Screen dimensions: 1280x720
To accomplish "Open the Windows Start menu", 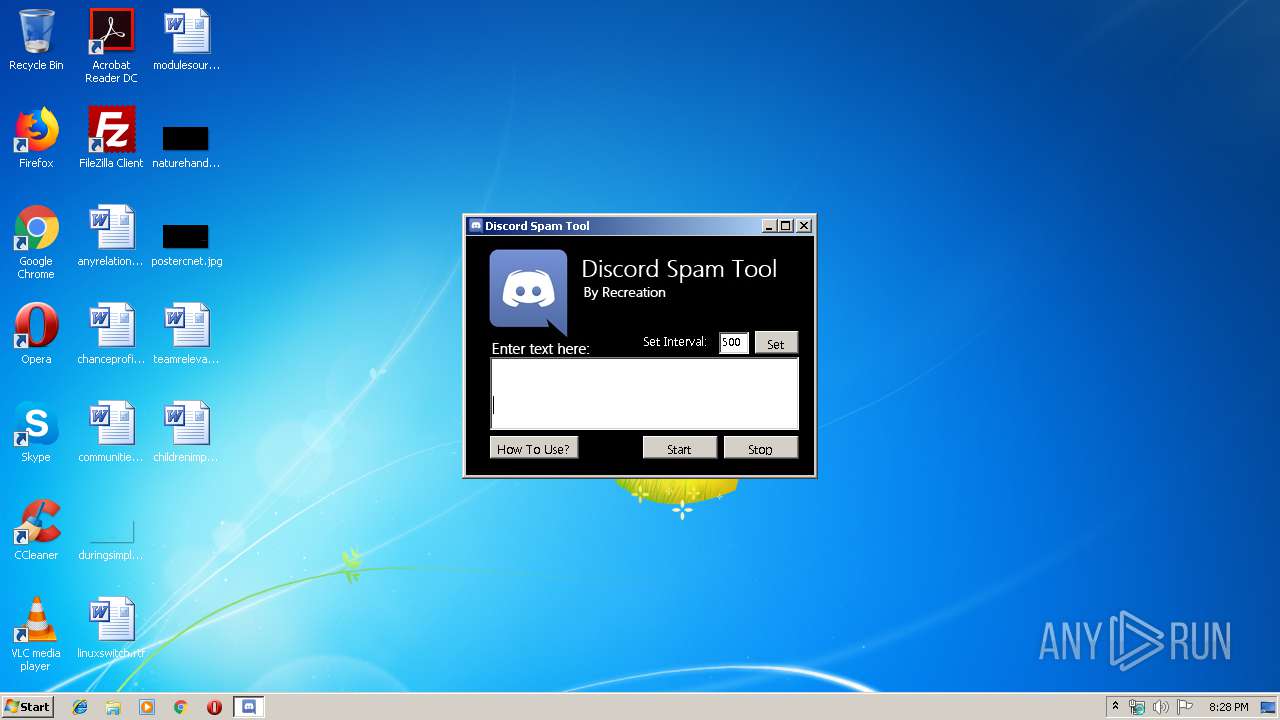I will [x=27, y=707].
